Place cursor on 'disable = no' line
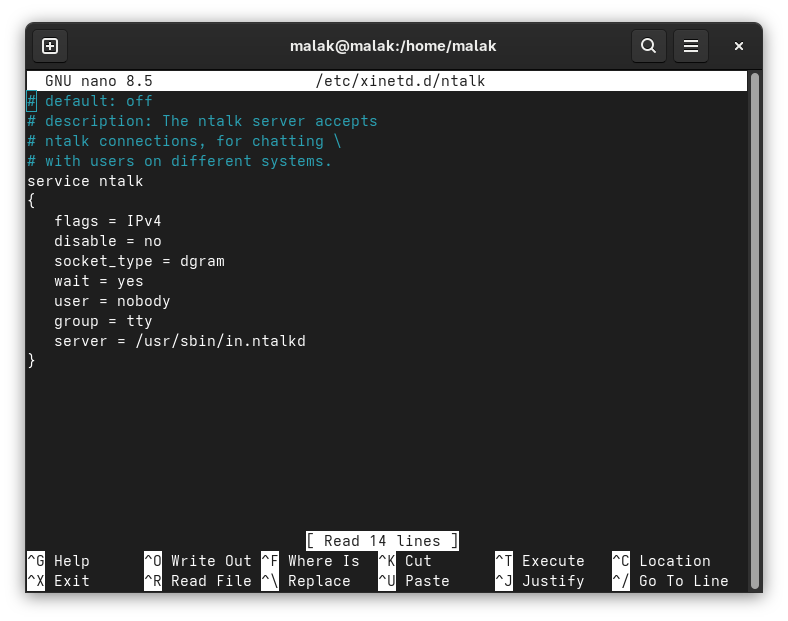The image size is (788, 621). (108, 241)
